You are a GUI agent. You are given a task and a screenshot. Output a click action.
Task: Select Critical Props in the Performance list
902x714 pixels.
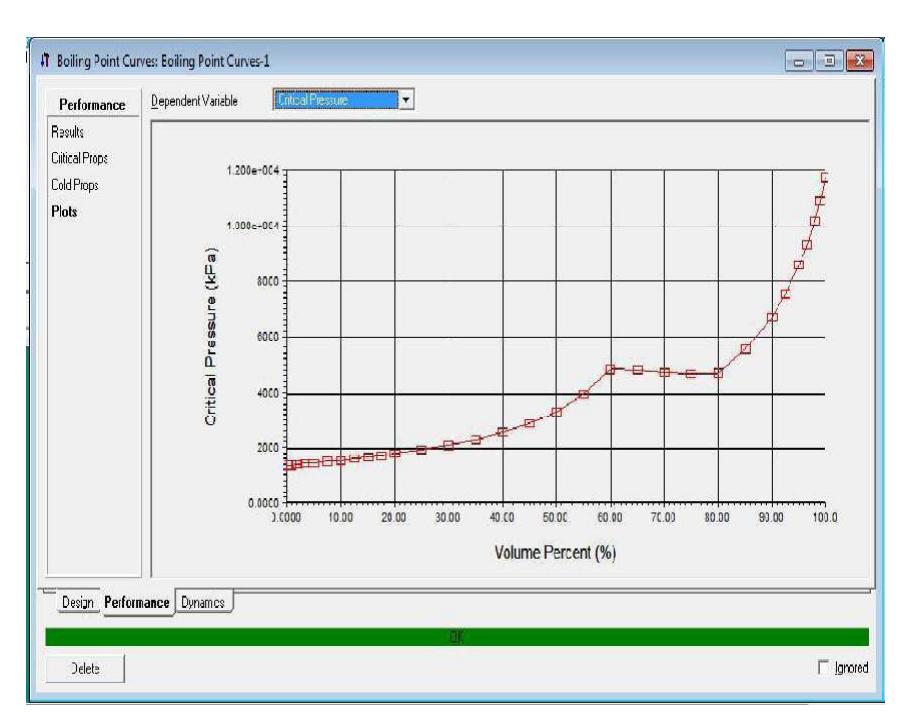(x=76, y=159)
